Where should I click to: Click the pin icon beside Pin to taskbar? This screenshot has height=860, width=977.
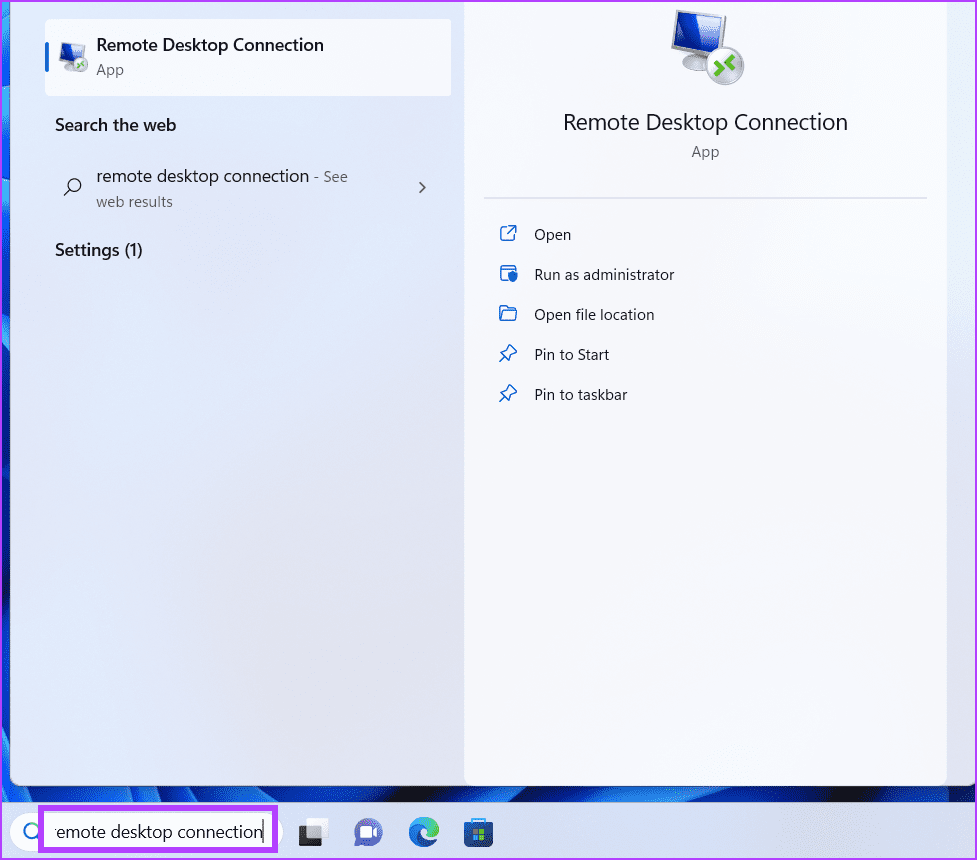[508, 393]
